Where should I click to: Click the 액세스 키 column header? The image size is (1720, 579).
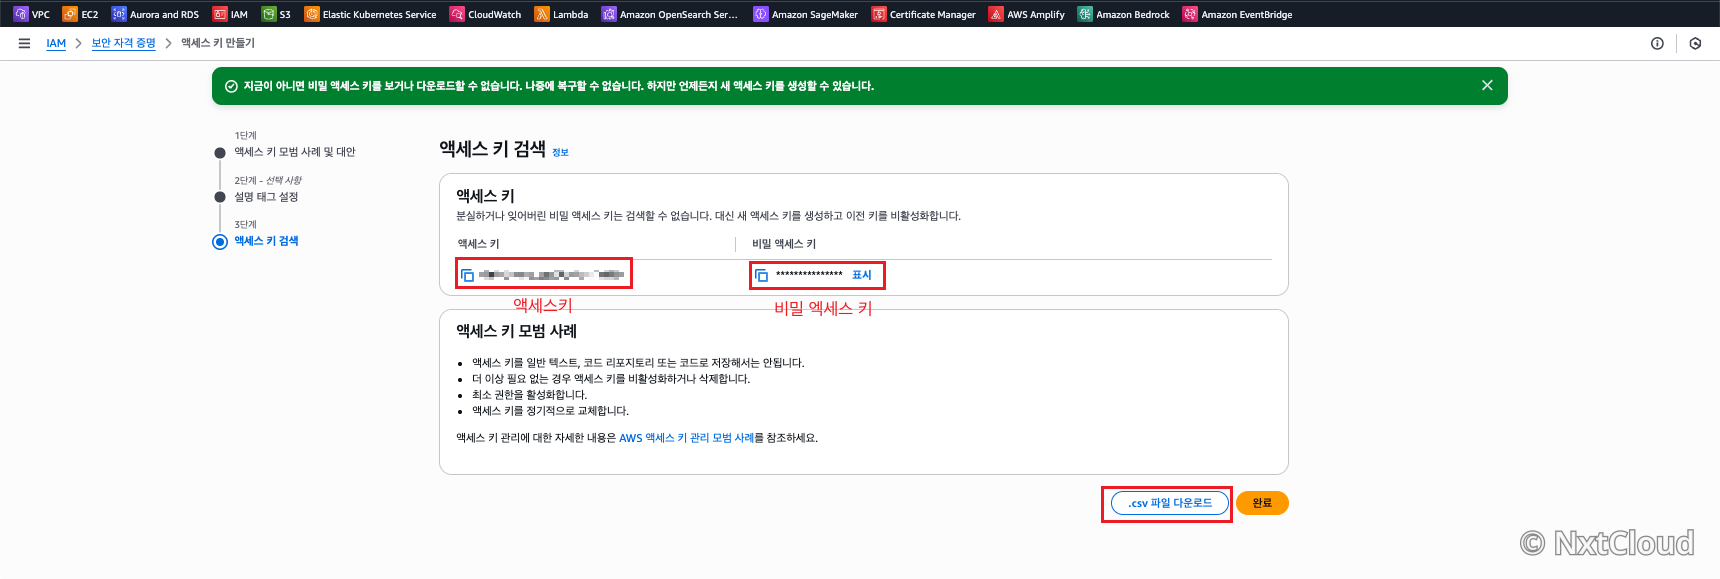point(479,244)
